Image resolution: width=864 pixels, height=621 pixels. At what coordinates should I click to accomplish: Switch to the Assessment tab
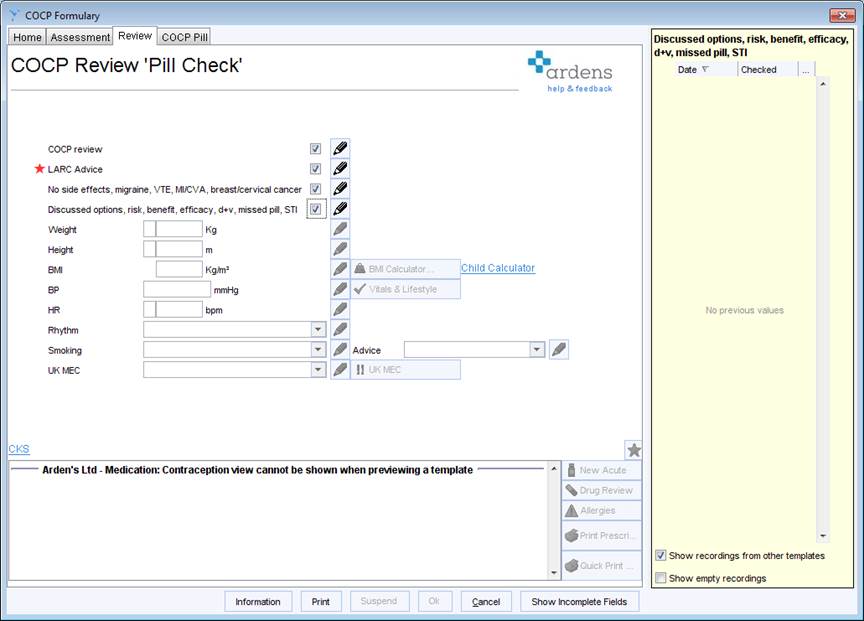(x=80, y=36)
